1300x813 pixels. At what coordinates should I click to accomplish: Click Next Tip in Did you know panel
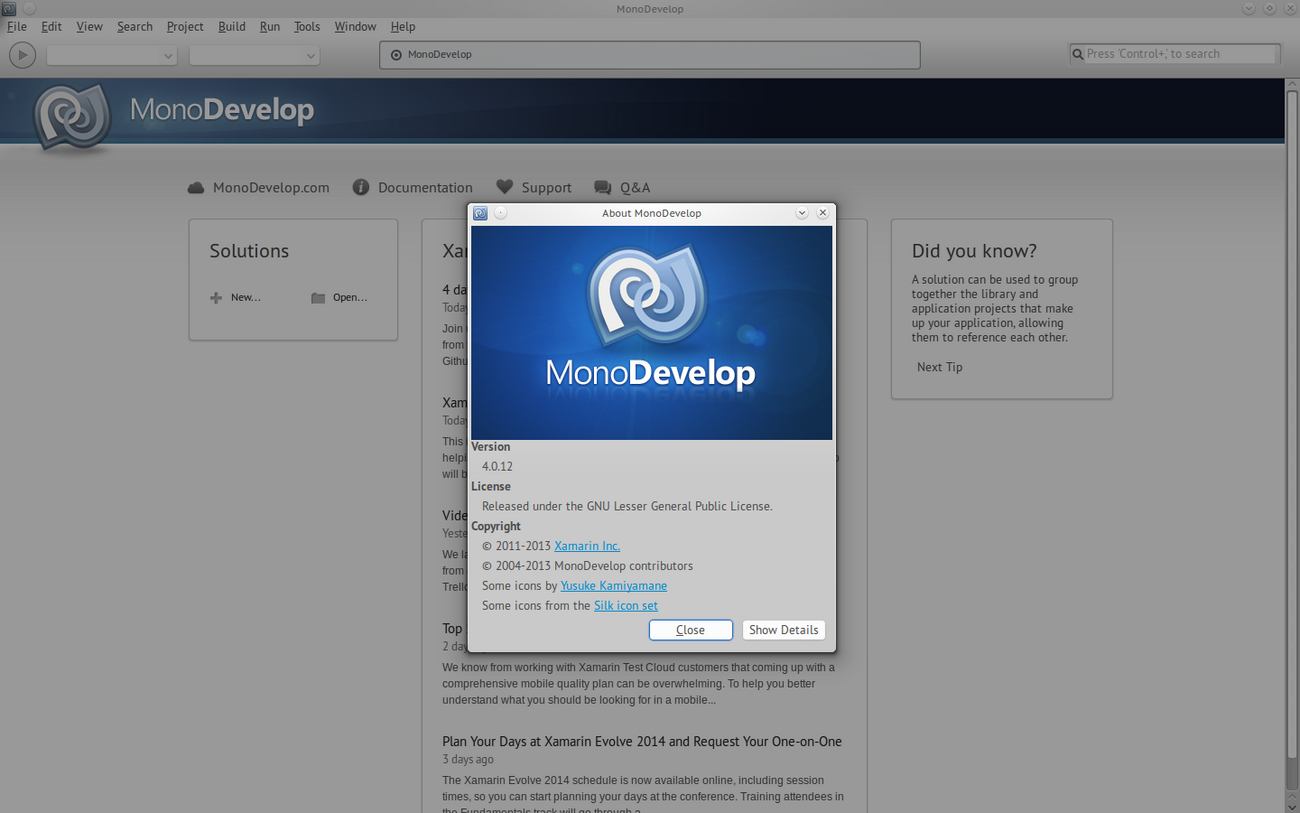point(940,367)
